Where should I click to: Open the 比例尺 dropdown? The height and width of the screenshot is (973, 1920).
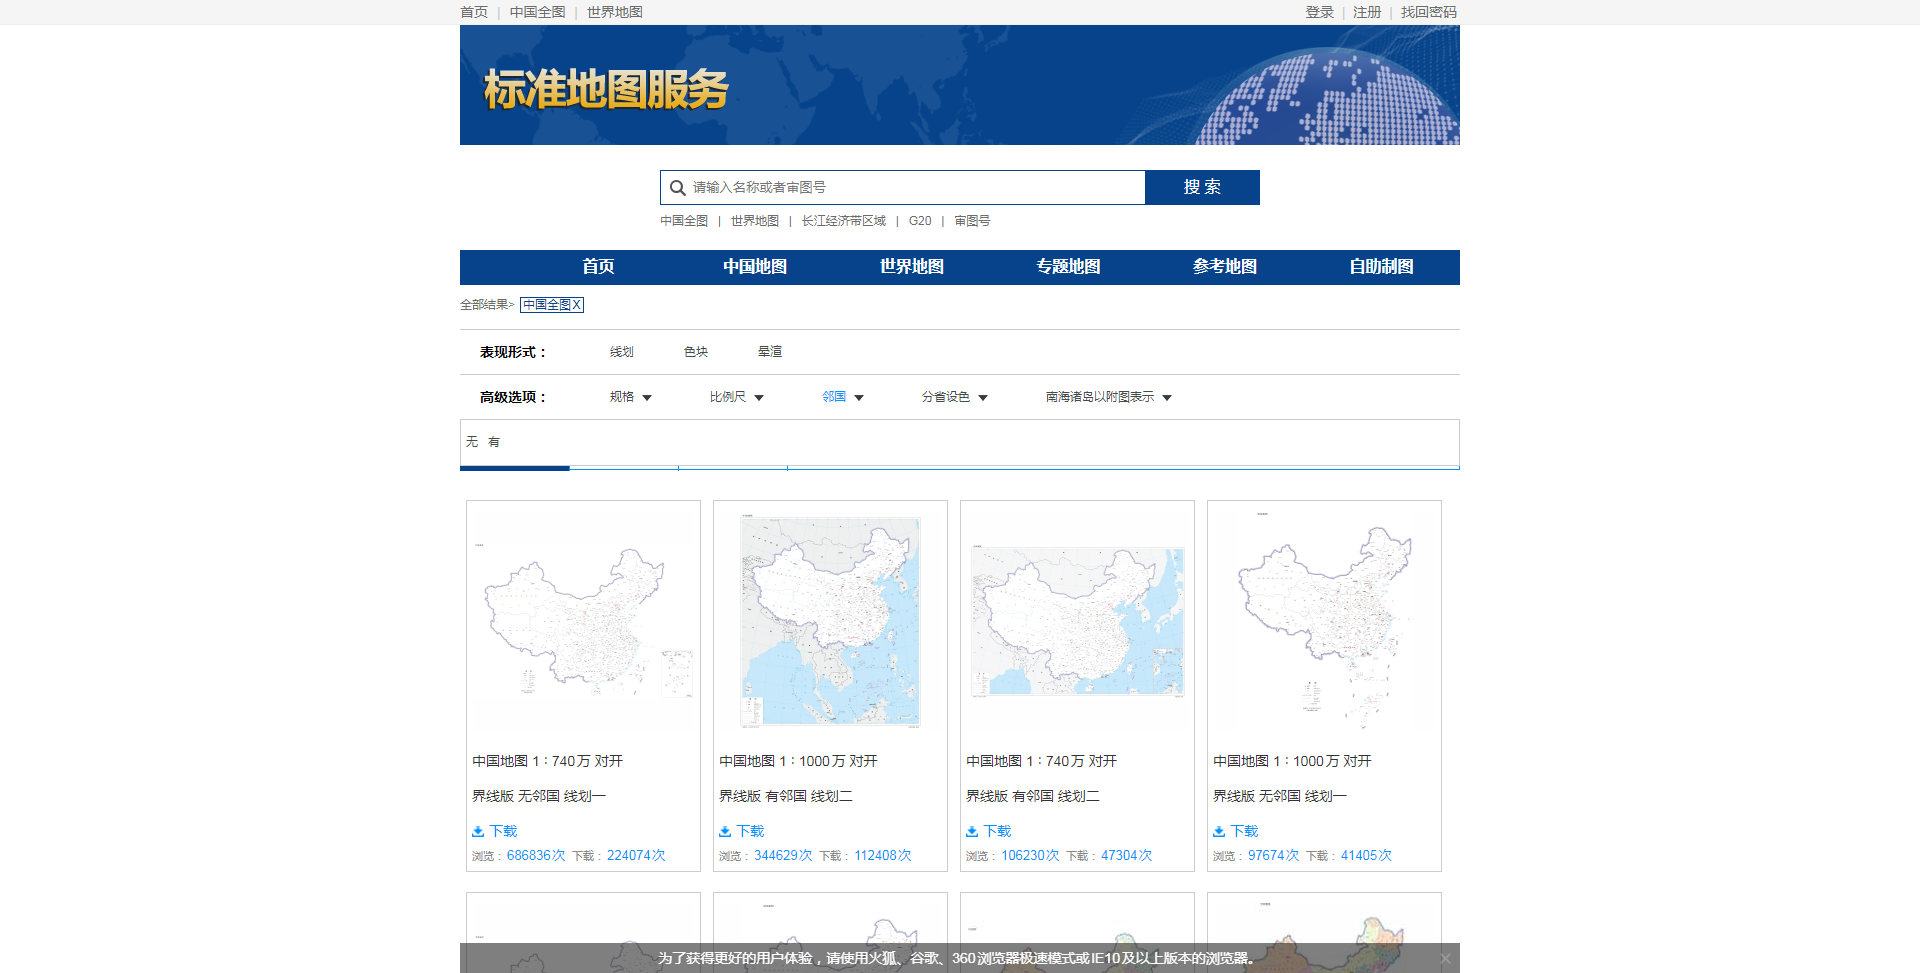point(735,396)
